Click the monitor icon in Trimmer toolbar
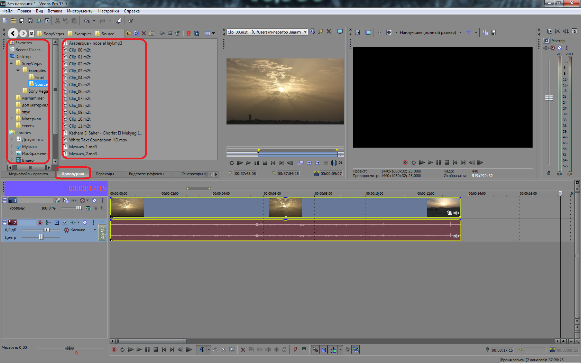This screenshot has width=581, height=363. coord(340,32)
